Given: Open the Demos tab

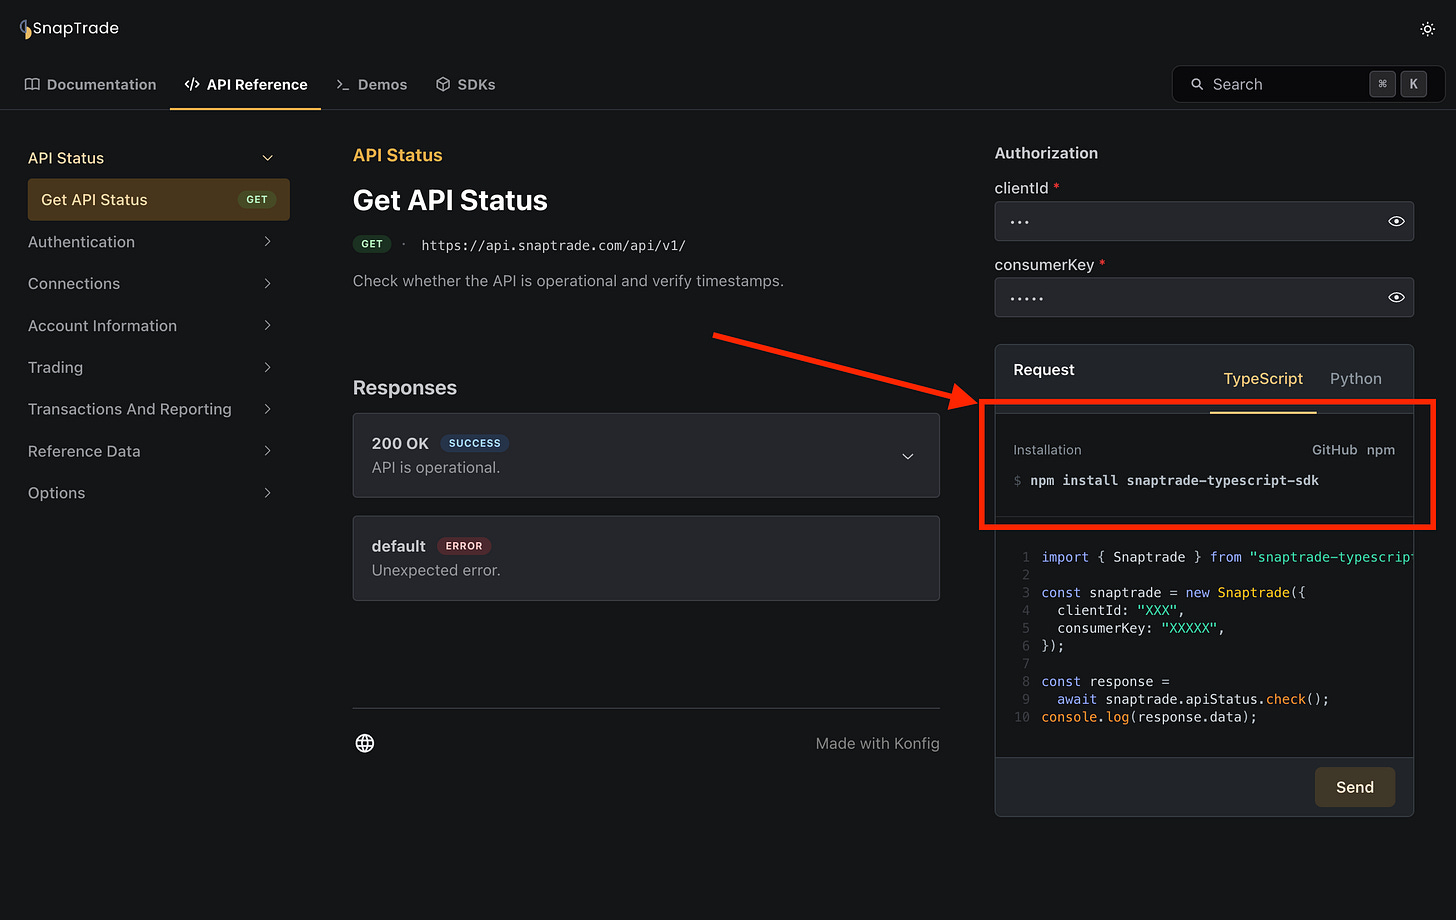Looking at the screenshot, I should point(371,84).
